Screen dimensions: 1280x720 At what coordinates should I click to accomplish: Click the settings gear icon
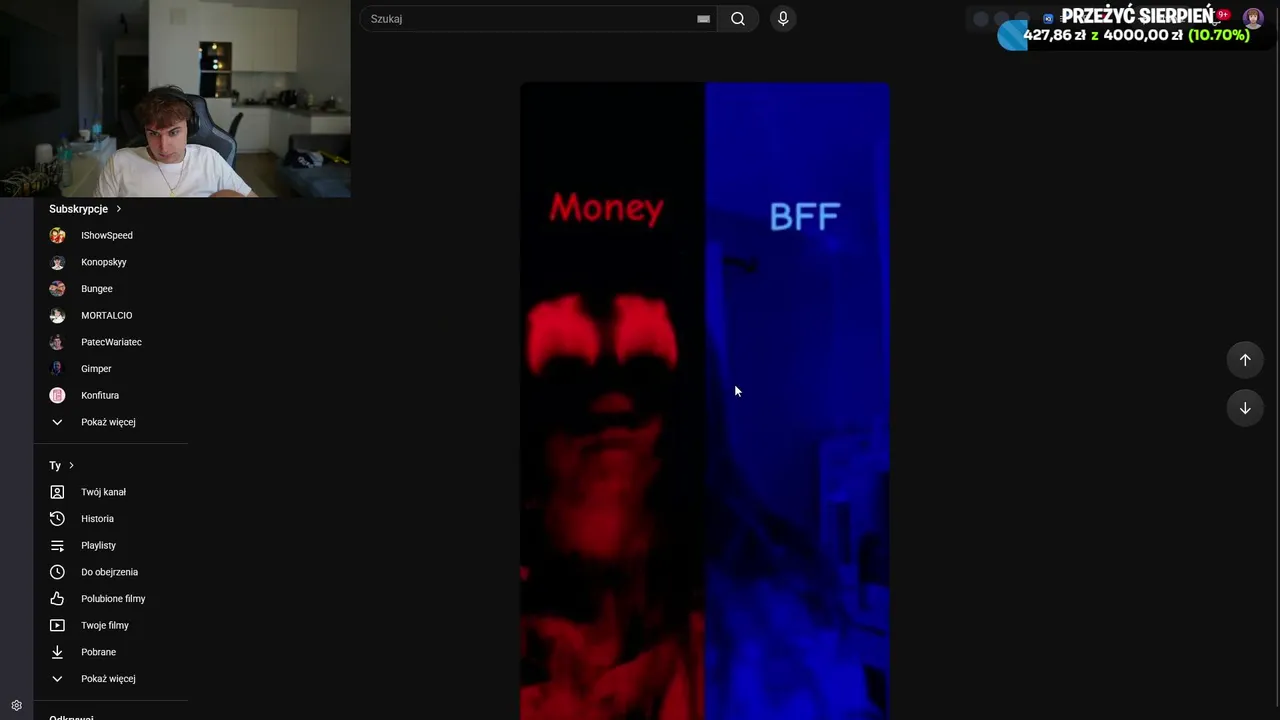pos(16,705)
